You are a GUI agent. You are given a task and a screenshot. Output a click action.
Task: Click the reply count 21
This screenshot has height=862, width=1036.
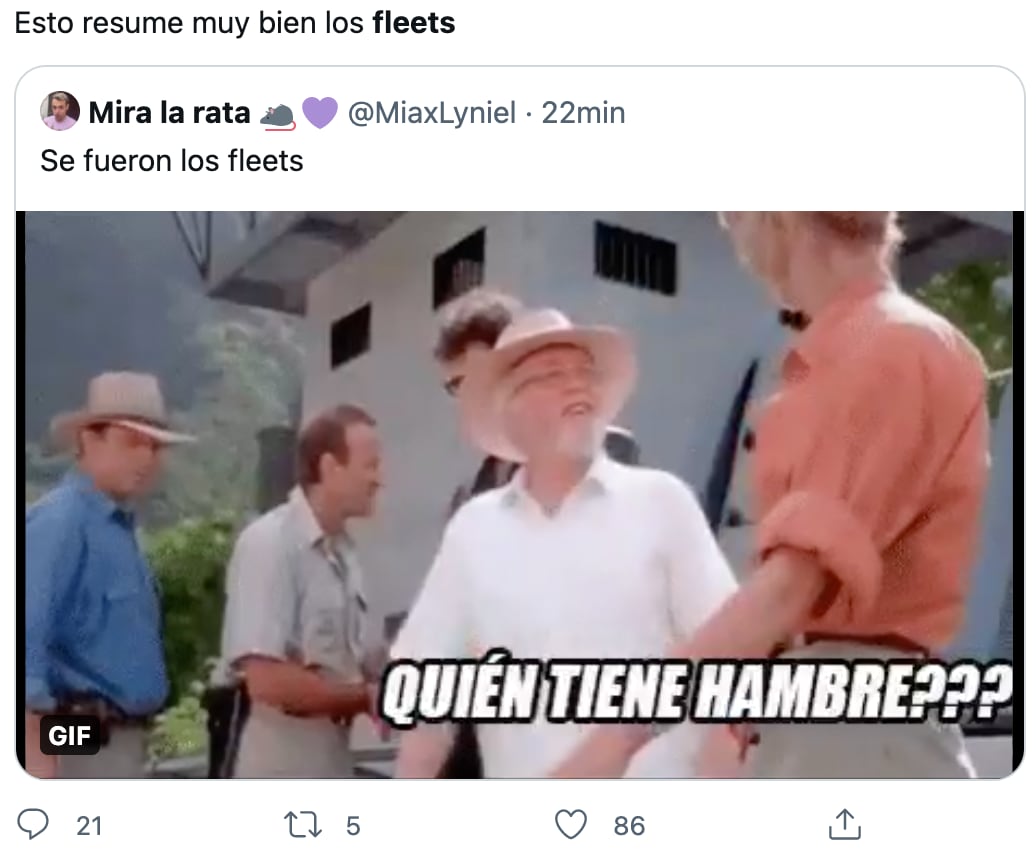click(x=89, y=826)
